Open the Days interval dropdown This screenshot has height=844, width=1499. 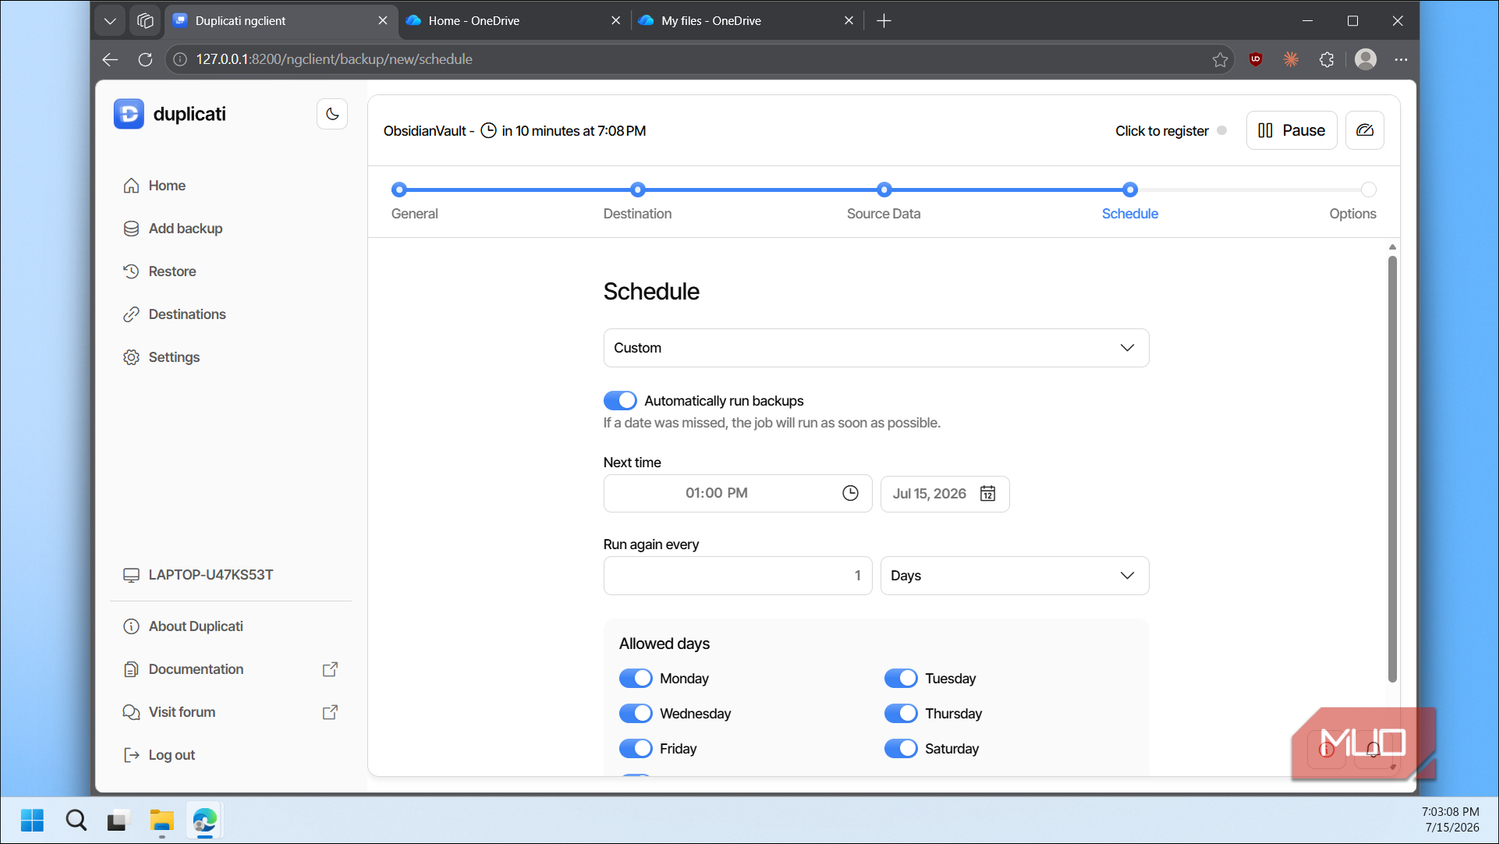[x=1015, y=576]
